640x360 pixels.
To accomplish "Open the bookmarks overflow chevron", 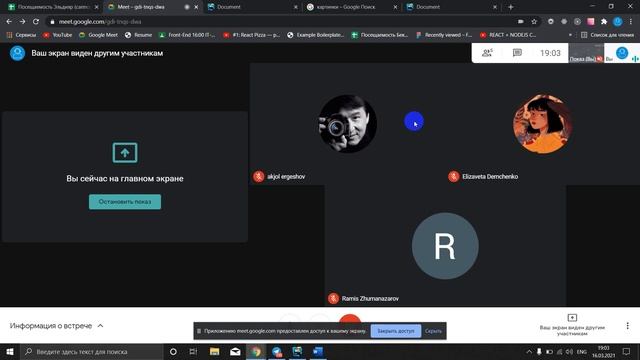I will [x=570, y=35].
